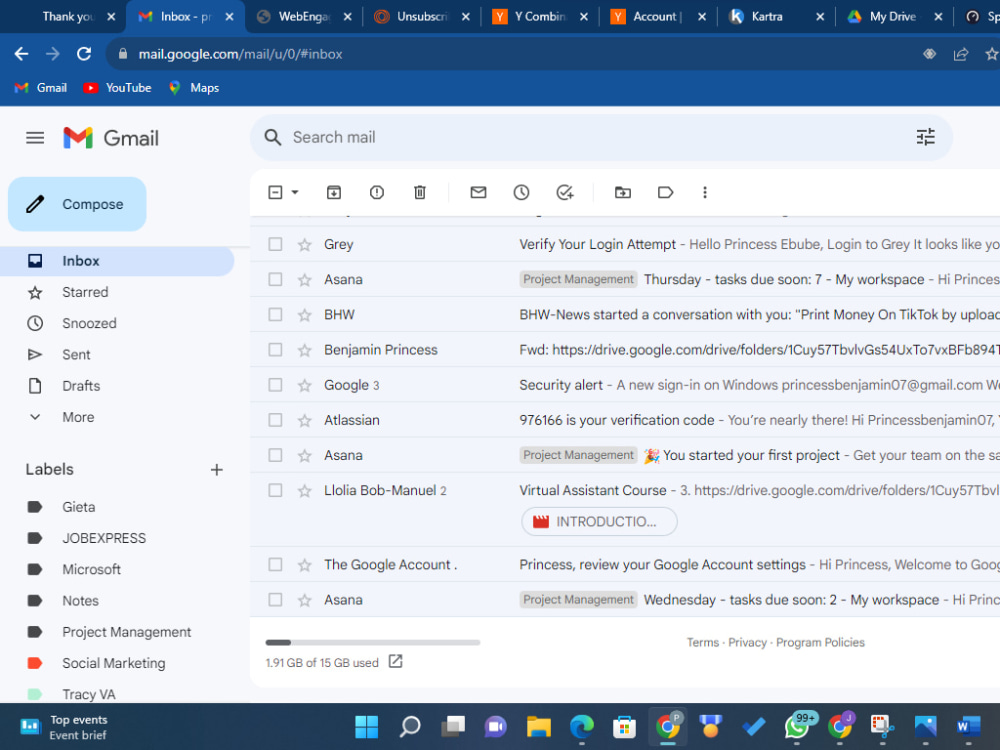Open Program Policies footer link
The height and width of the screenshot is (750, 1000).
[820, 642]
